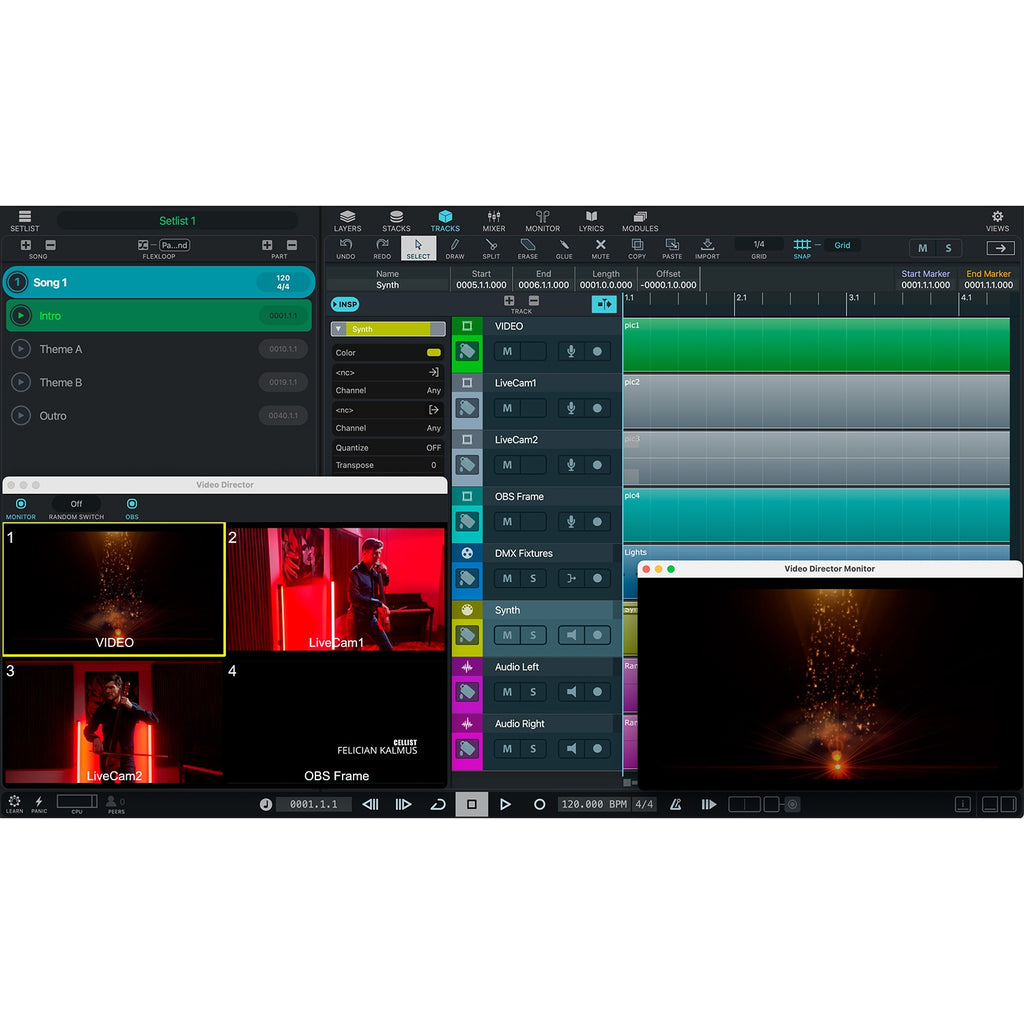Open the Grid snap mode dropdown

(842, 246)
